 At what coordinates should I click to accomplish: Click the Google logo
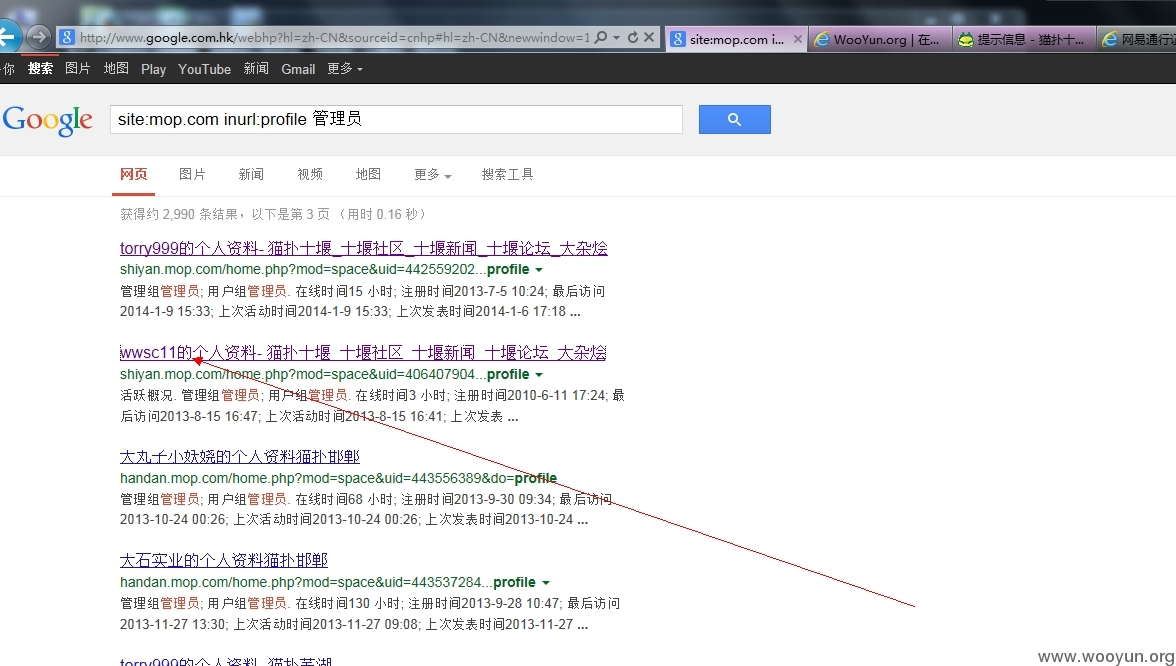[x=48, y=121]
